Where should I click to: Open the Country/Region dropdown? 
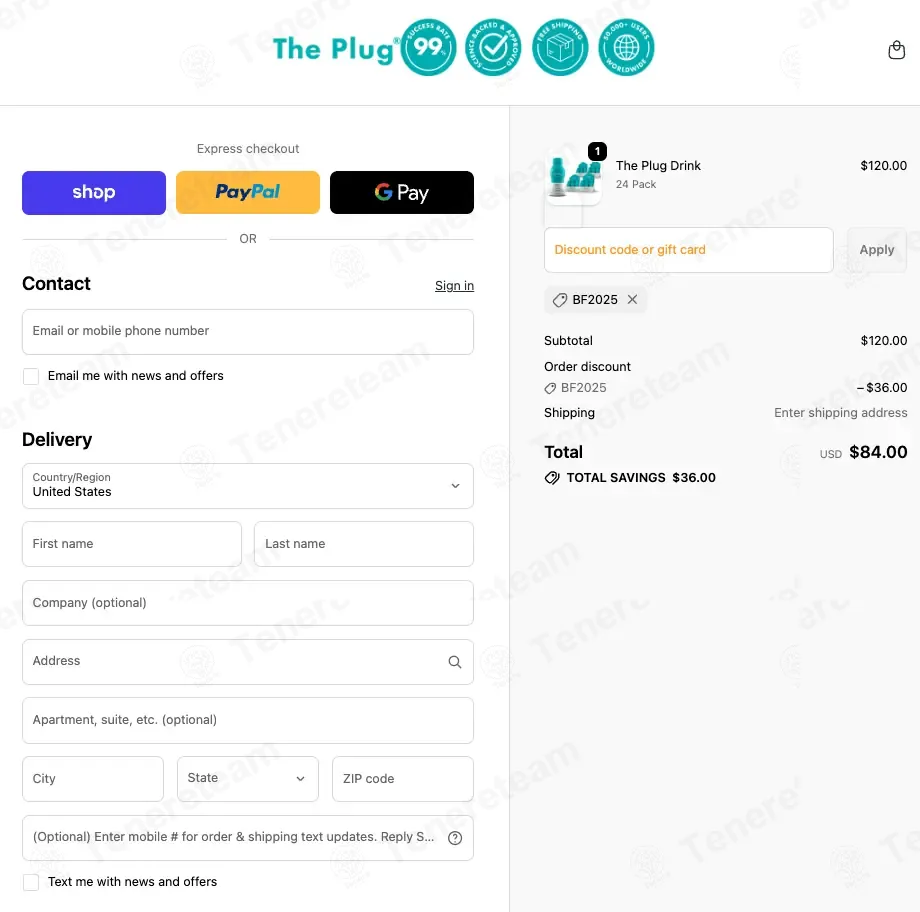[248, 486]
